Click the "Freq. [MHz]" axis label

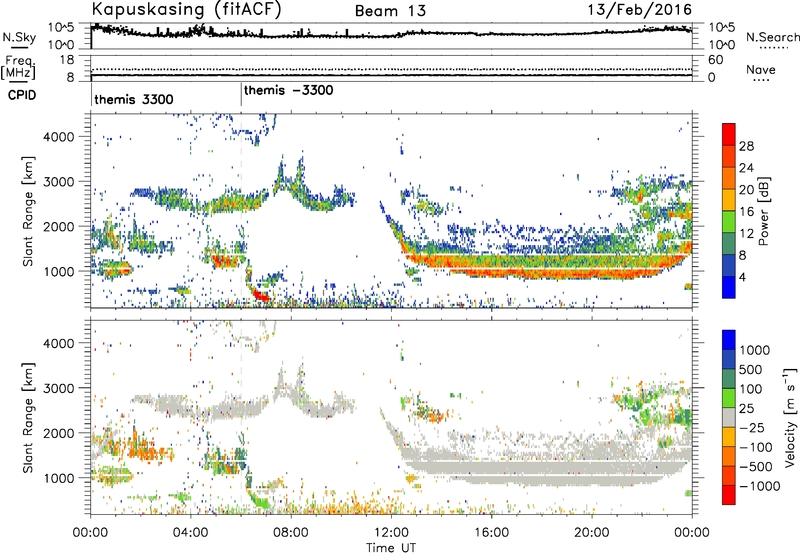coord(19,68)
